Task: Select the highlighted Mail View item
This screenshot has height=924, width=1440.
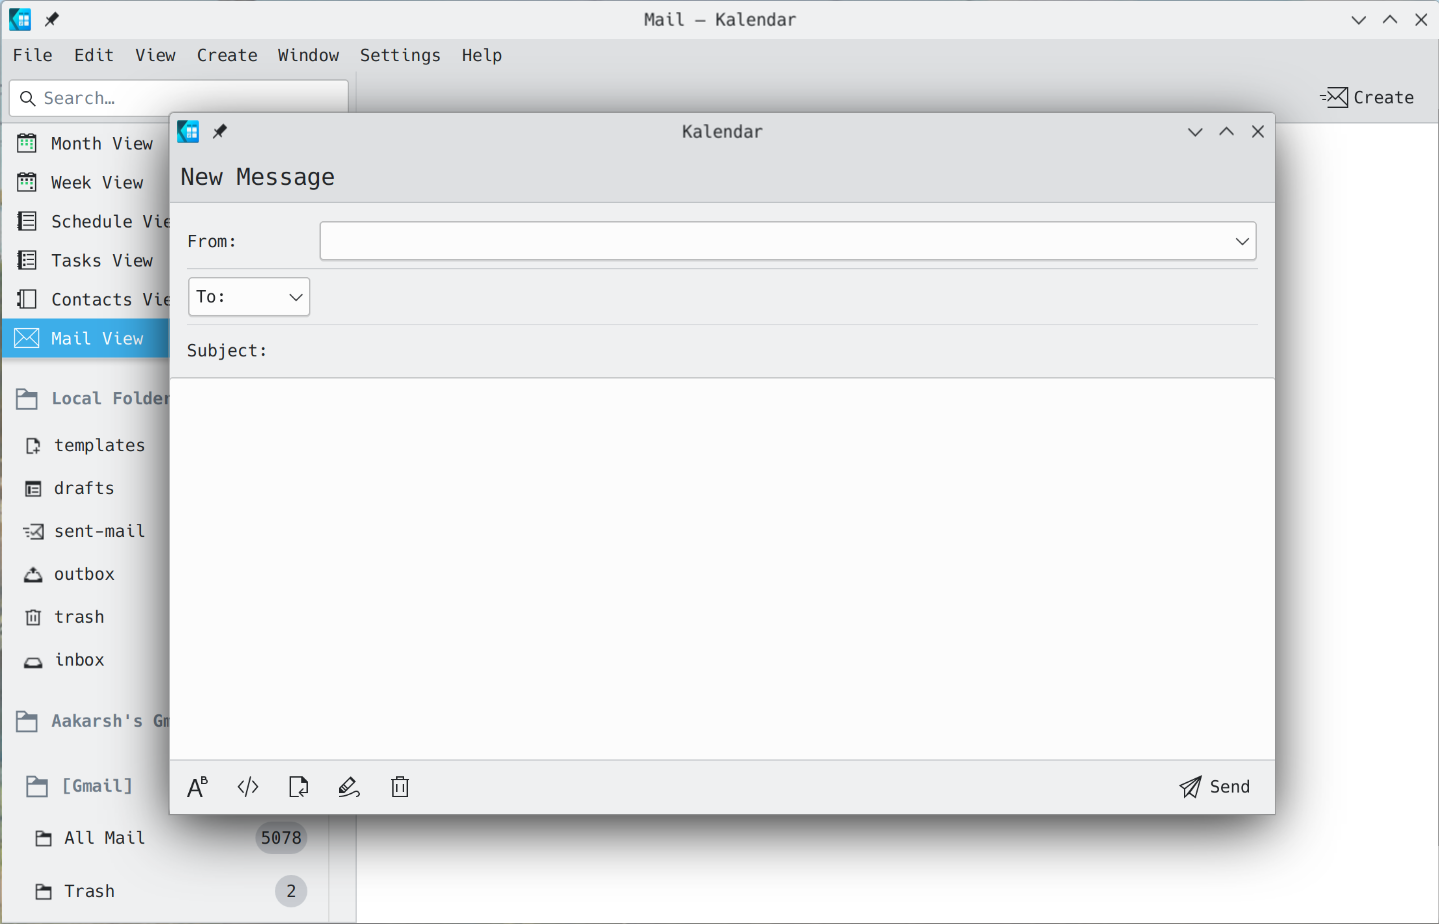Action: (97, 338)
